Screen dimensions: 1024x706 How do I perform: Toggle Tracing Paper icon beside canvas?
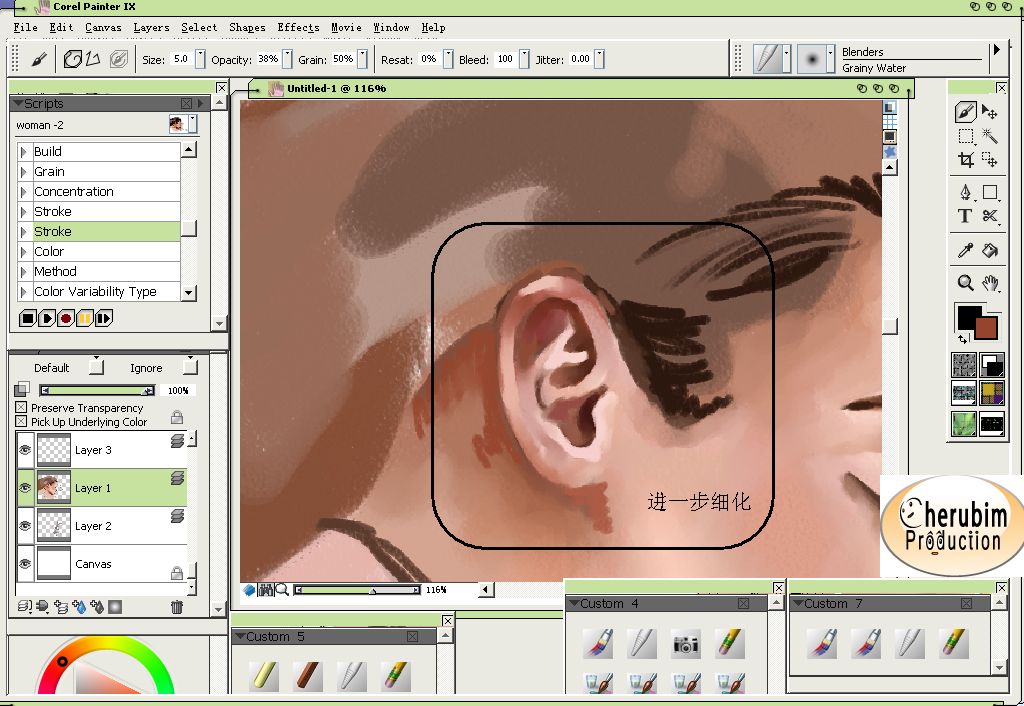[889, 108]
